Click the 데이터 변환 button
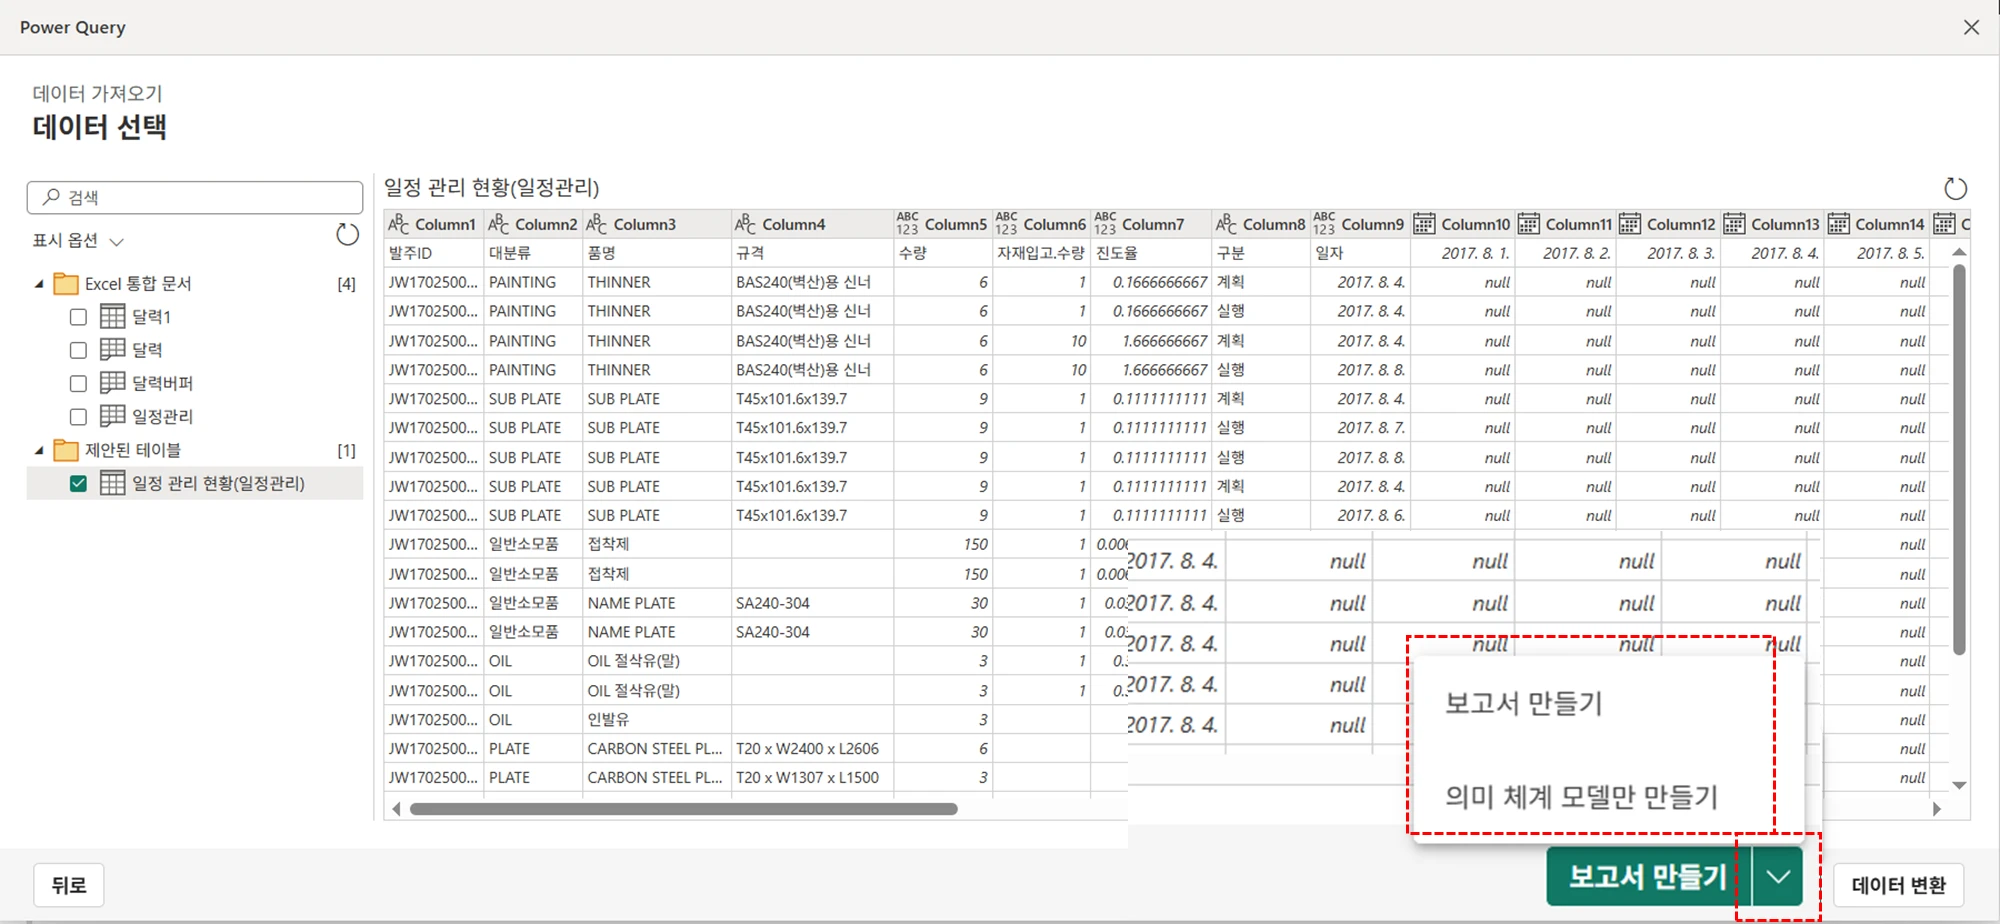The height and width of the screenshot is (924, 2000). point(1897,885)
